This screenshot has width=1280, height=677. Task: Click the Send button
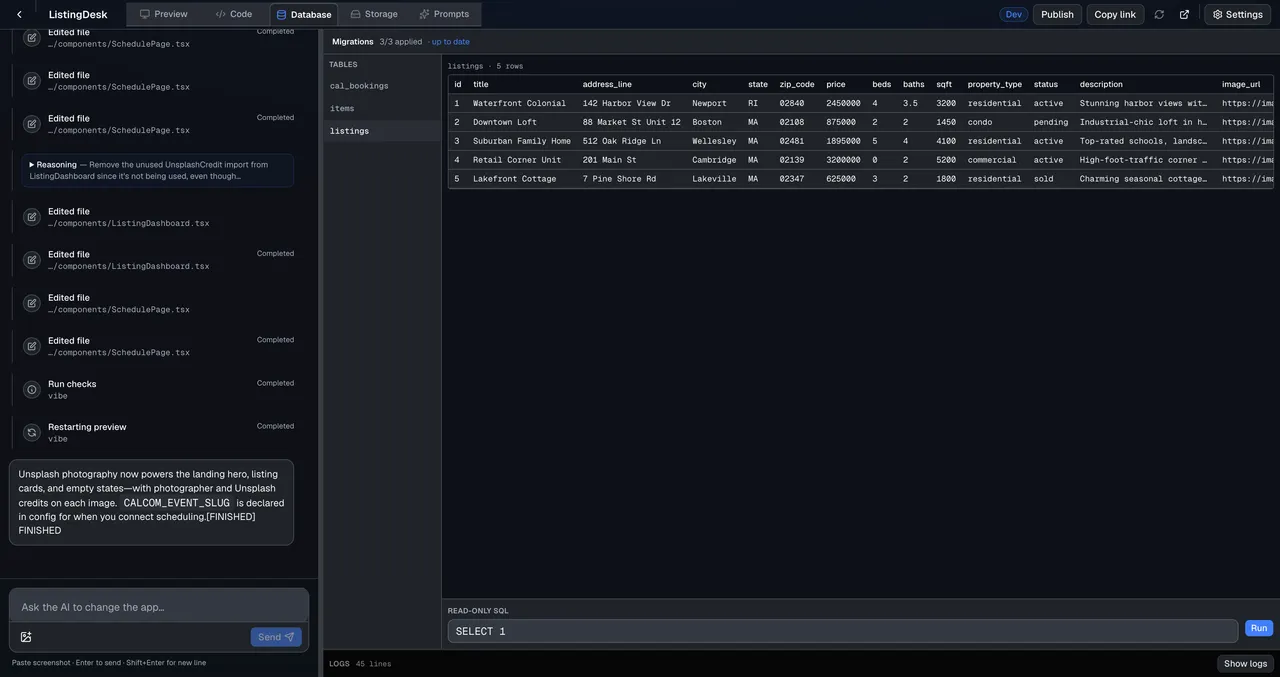(x=276, y=637)
